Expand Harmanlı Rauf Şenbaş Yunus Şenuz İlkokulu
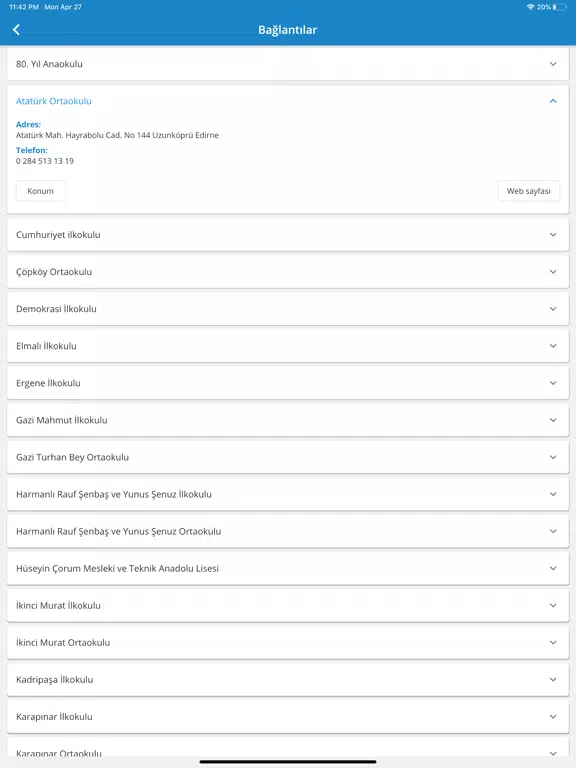Image resolution: width=576 pixels, height=768 pixels. pyautogui.click(x=288, y=494)
